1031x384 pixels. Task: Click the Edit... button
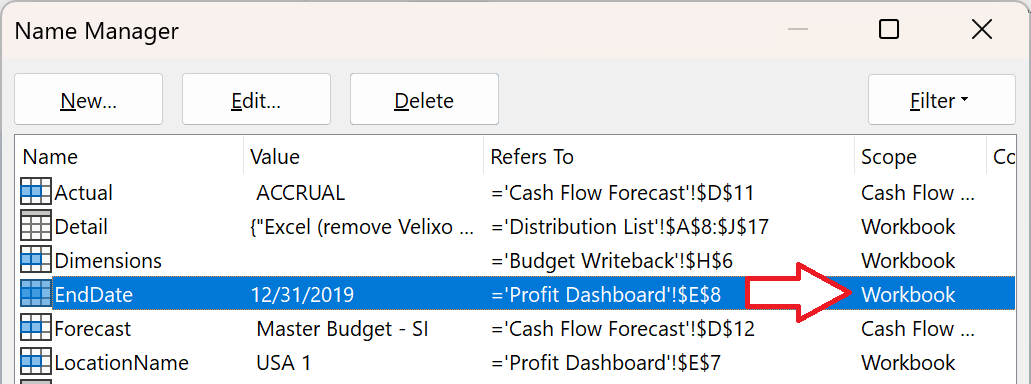pos(256,99)
